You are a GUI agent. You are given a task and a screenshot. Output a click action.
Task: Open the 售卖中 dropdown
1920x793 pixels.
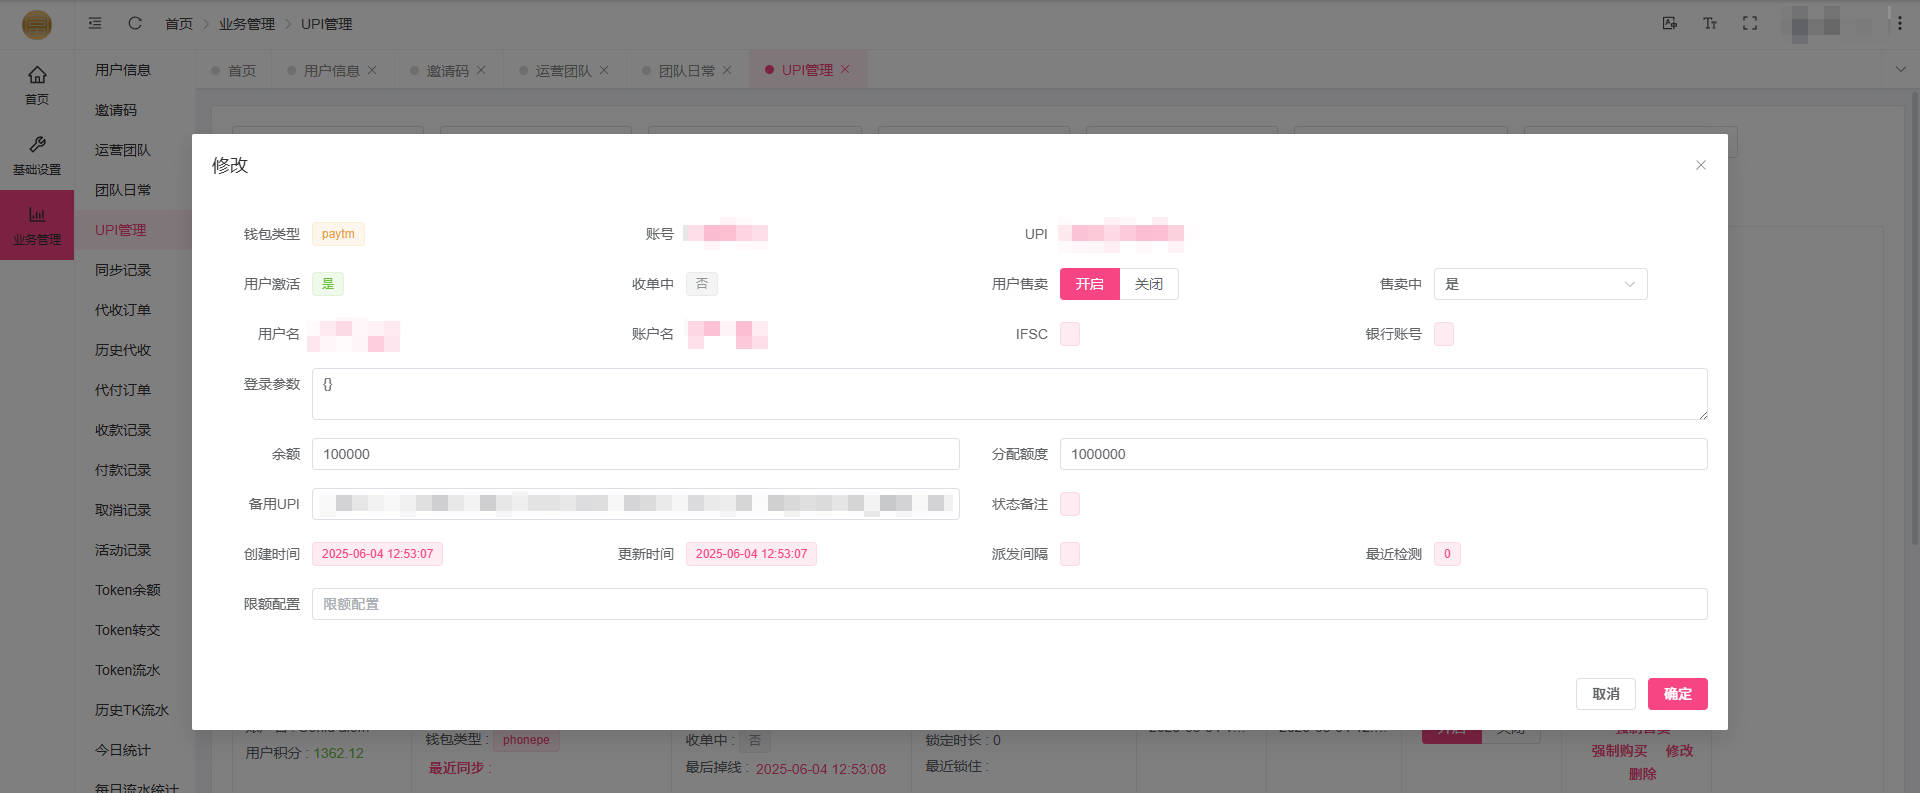coord(1540,284)
